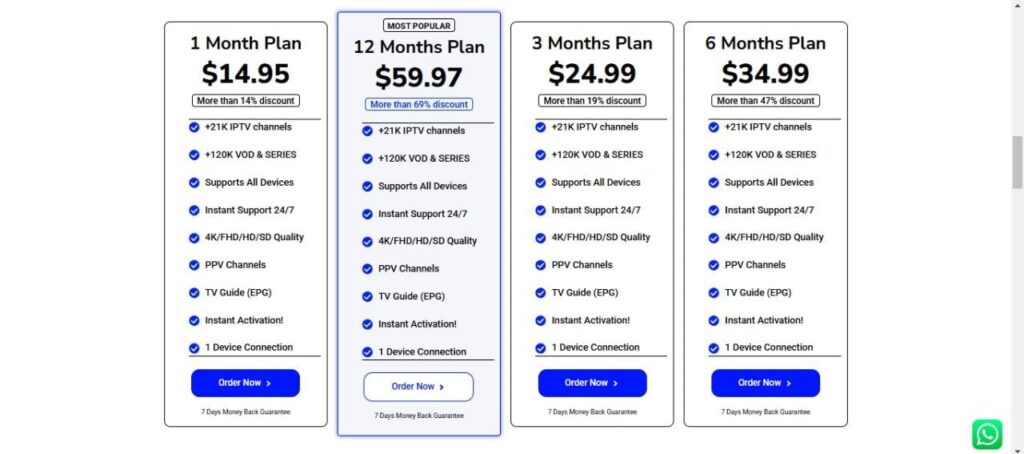This screenshot has width=1024, height=454.
Task: Click checkmark icon beside 6 Months Instant Activation!
Action: (x=714, y=320)
